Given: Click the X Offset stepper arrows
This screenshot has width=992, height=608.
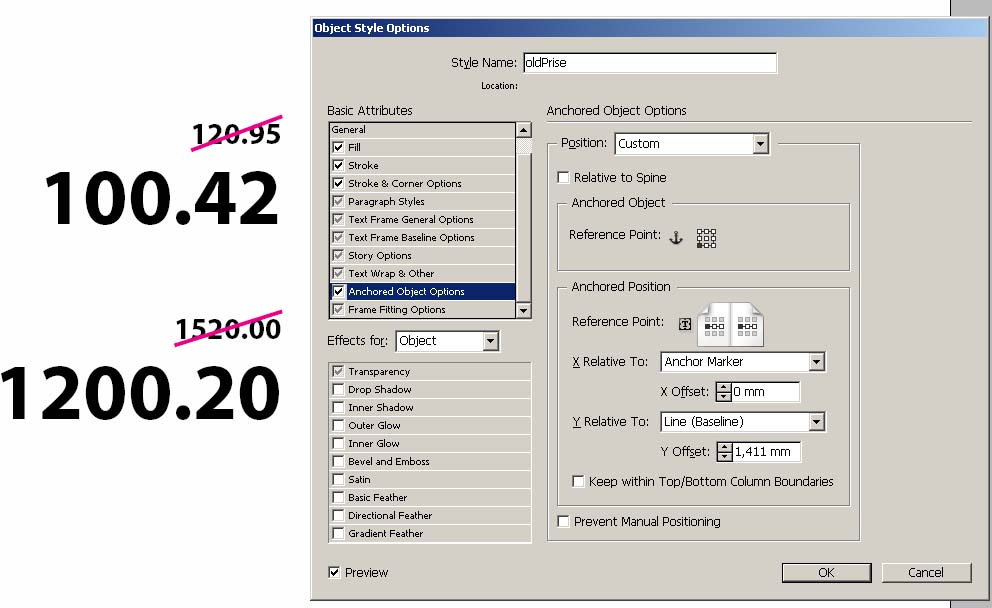Looking at the screenshot, I should coord(724,392).
